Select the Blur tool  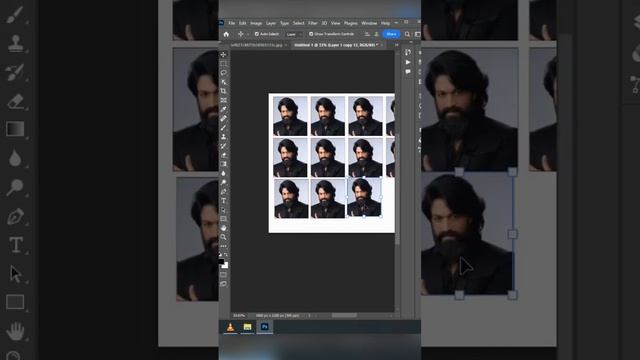(223, 173)
